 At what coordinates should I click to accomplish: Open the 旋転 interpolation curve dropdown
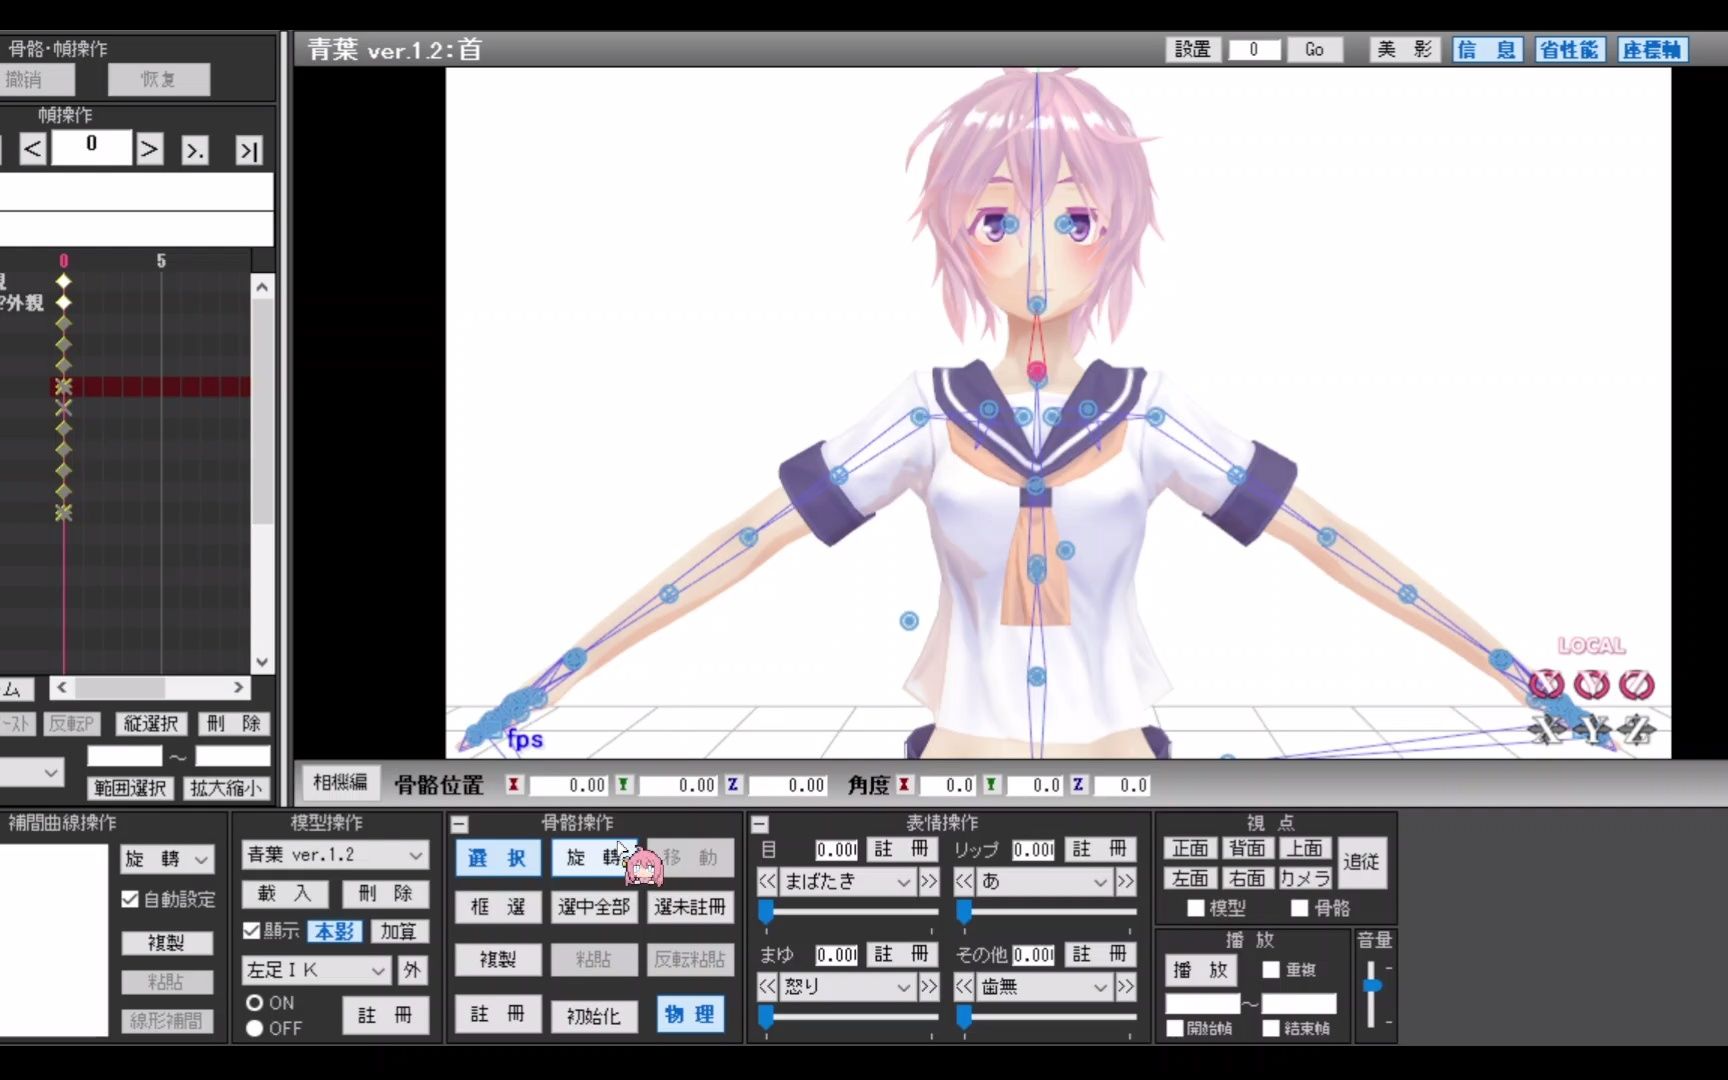(x=167, y=859)
